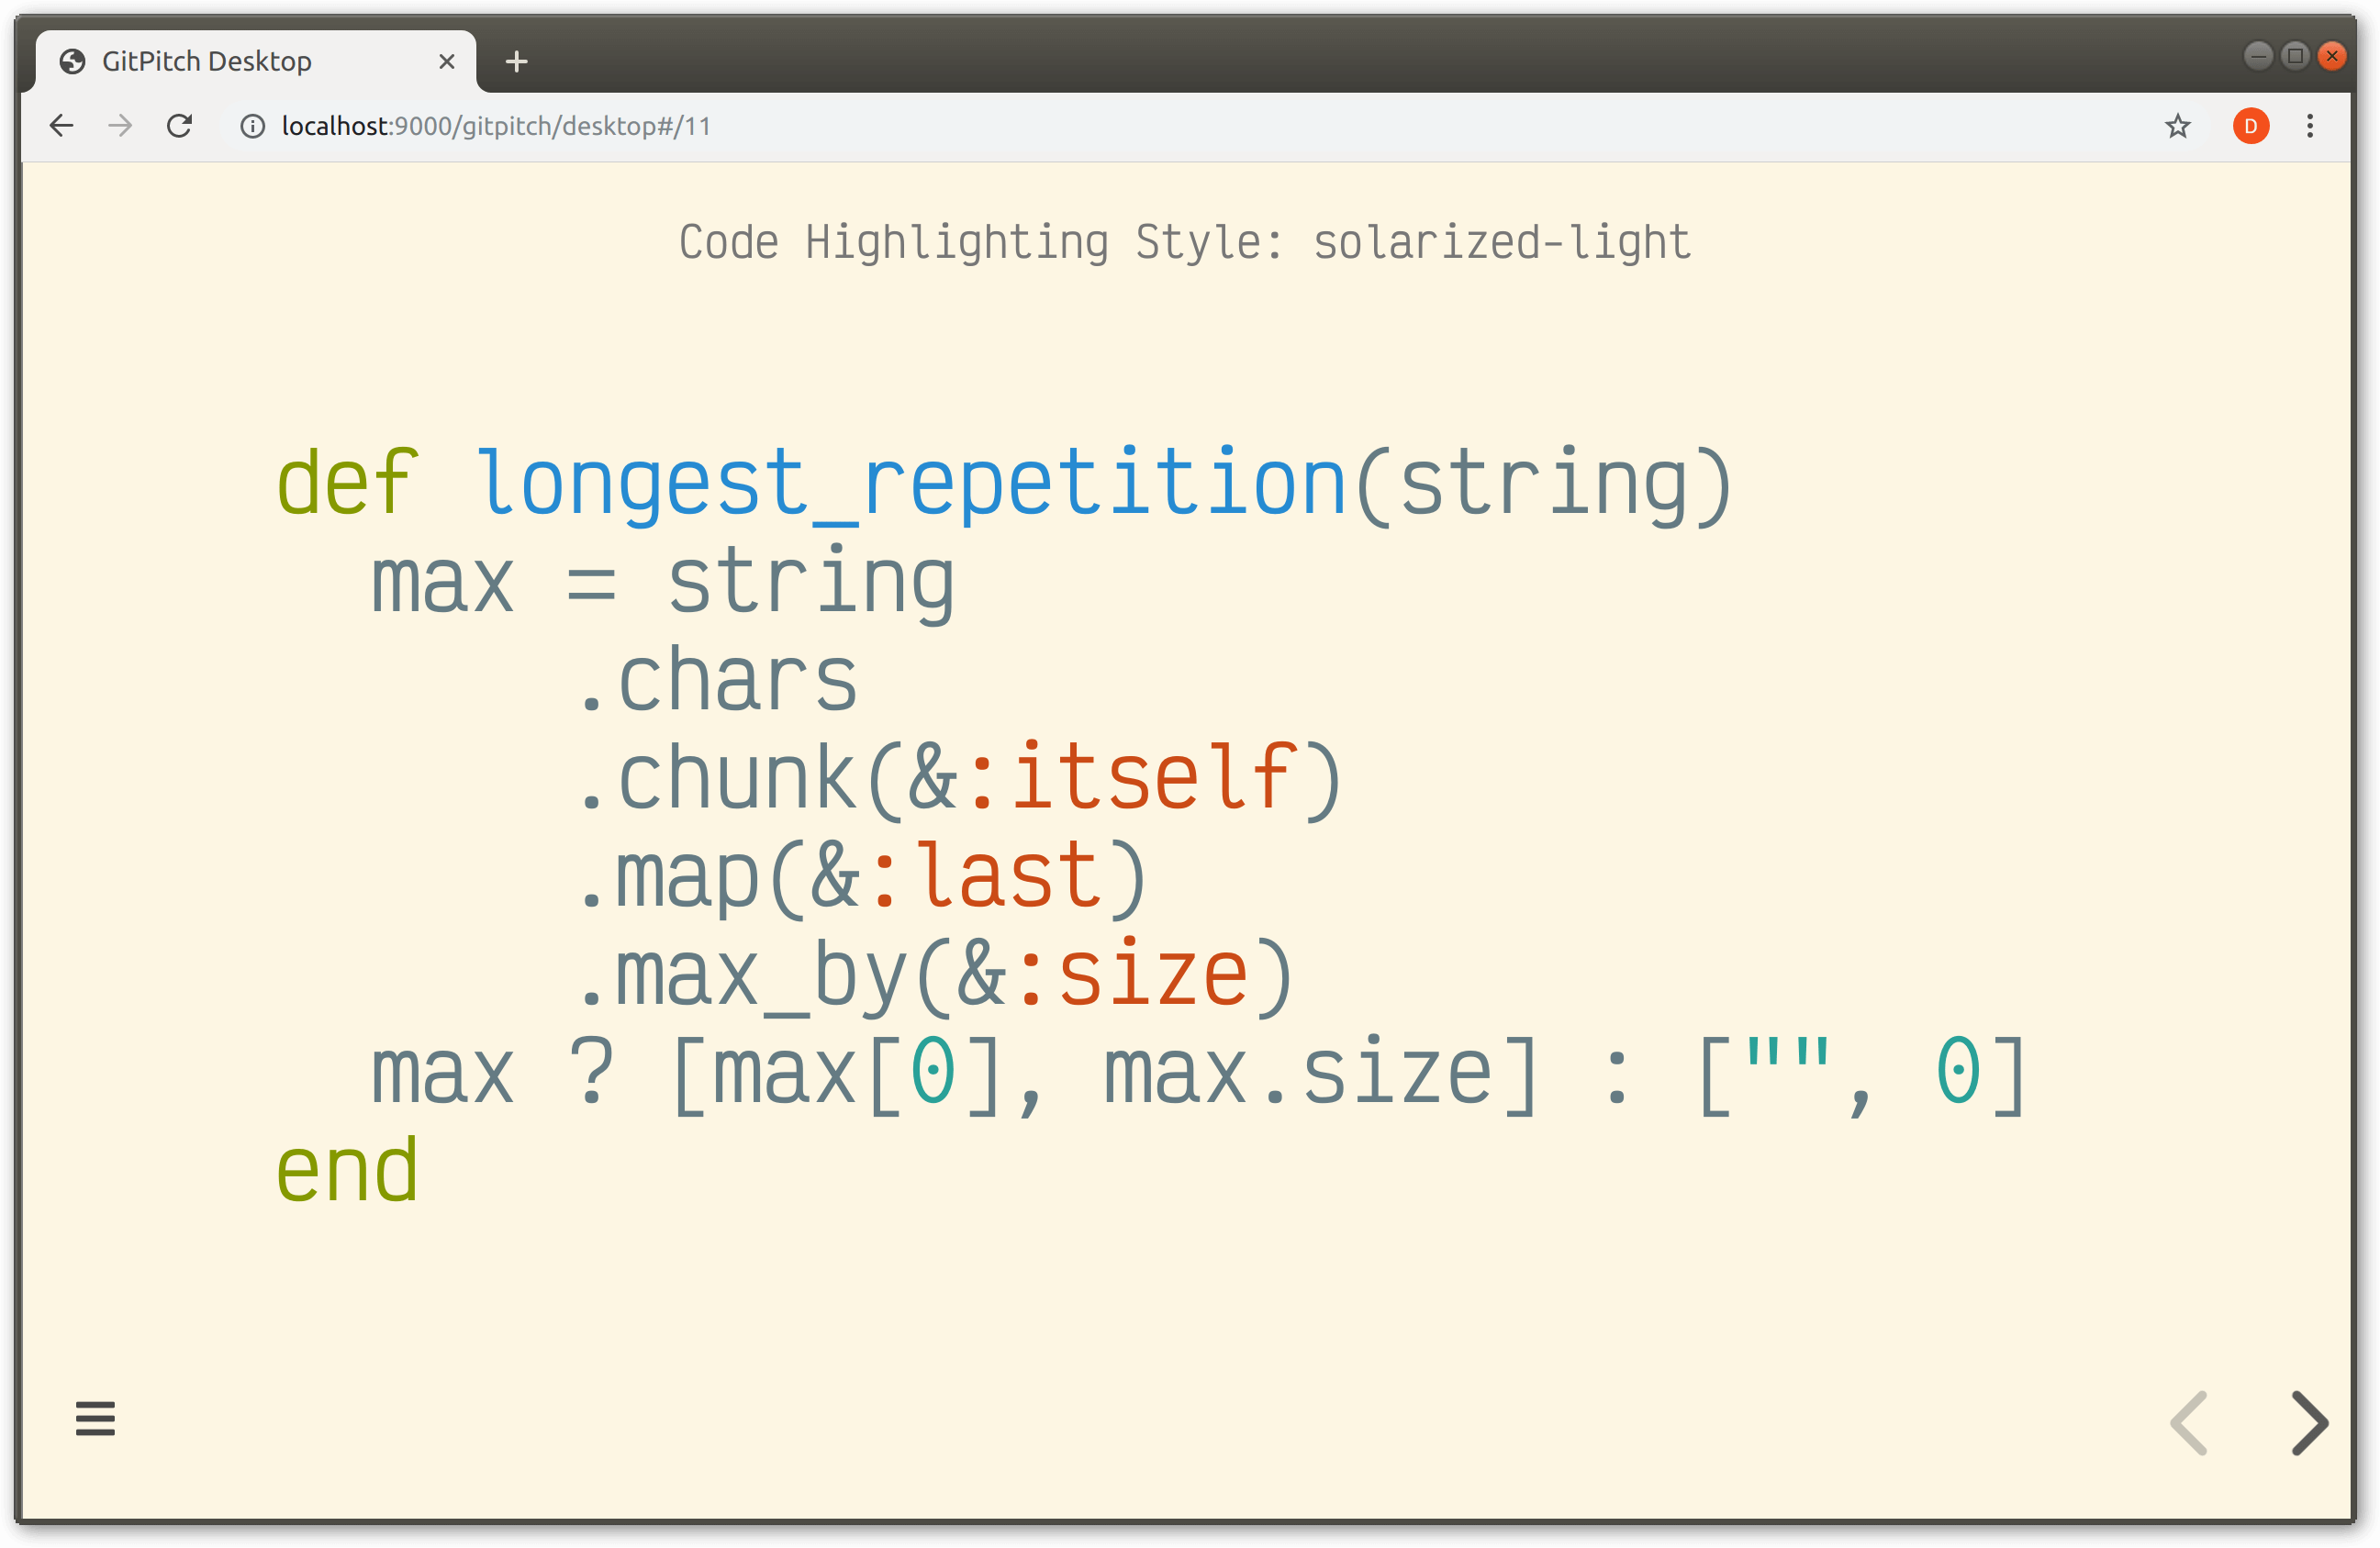Open the Chrome three-dot menu
Screen dimensions: 2380x1548
pyautogui.click(x=2310, y=126)
